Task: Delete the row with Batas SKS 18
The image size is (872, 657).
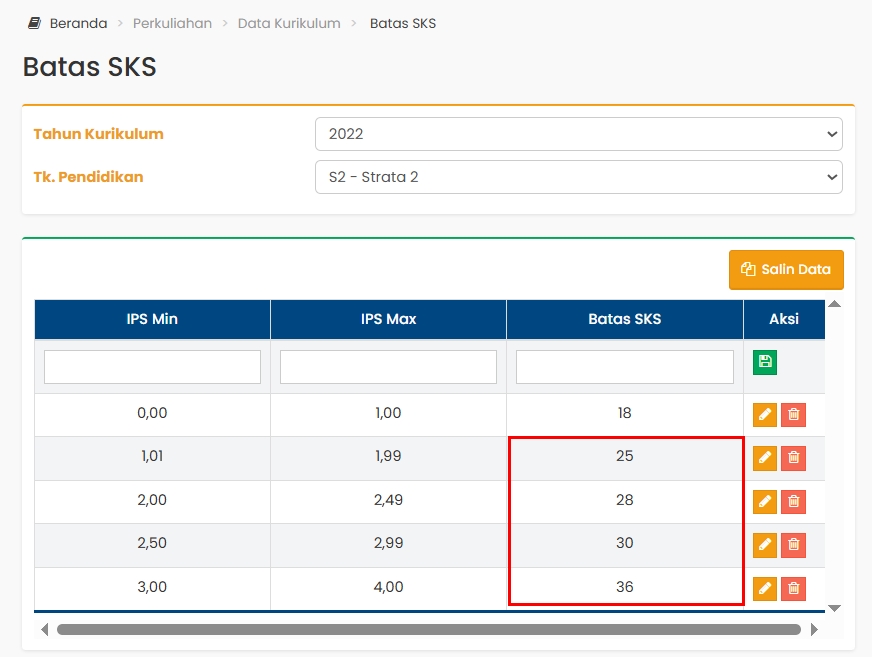Action: pos(793,415)
